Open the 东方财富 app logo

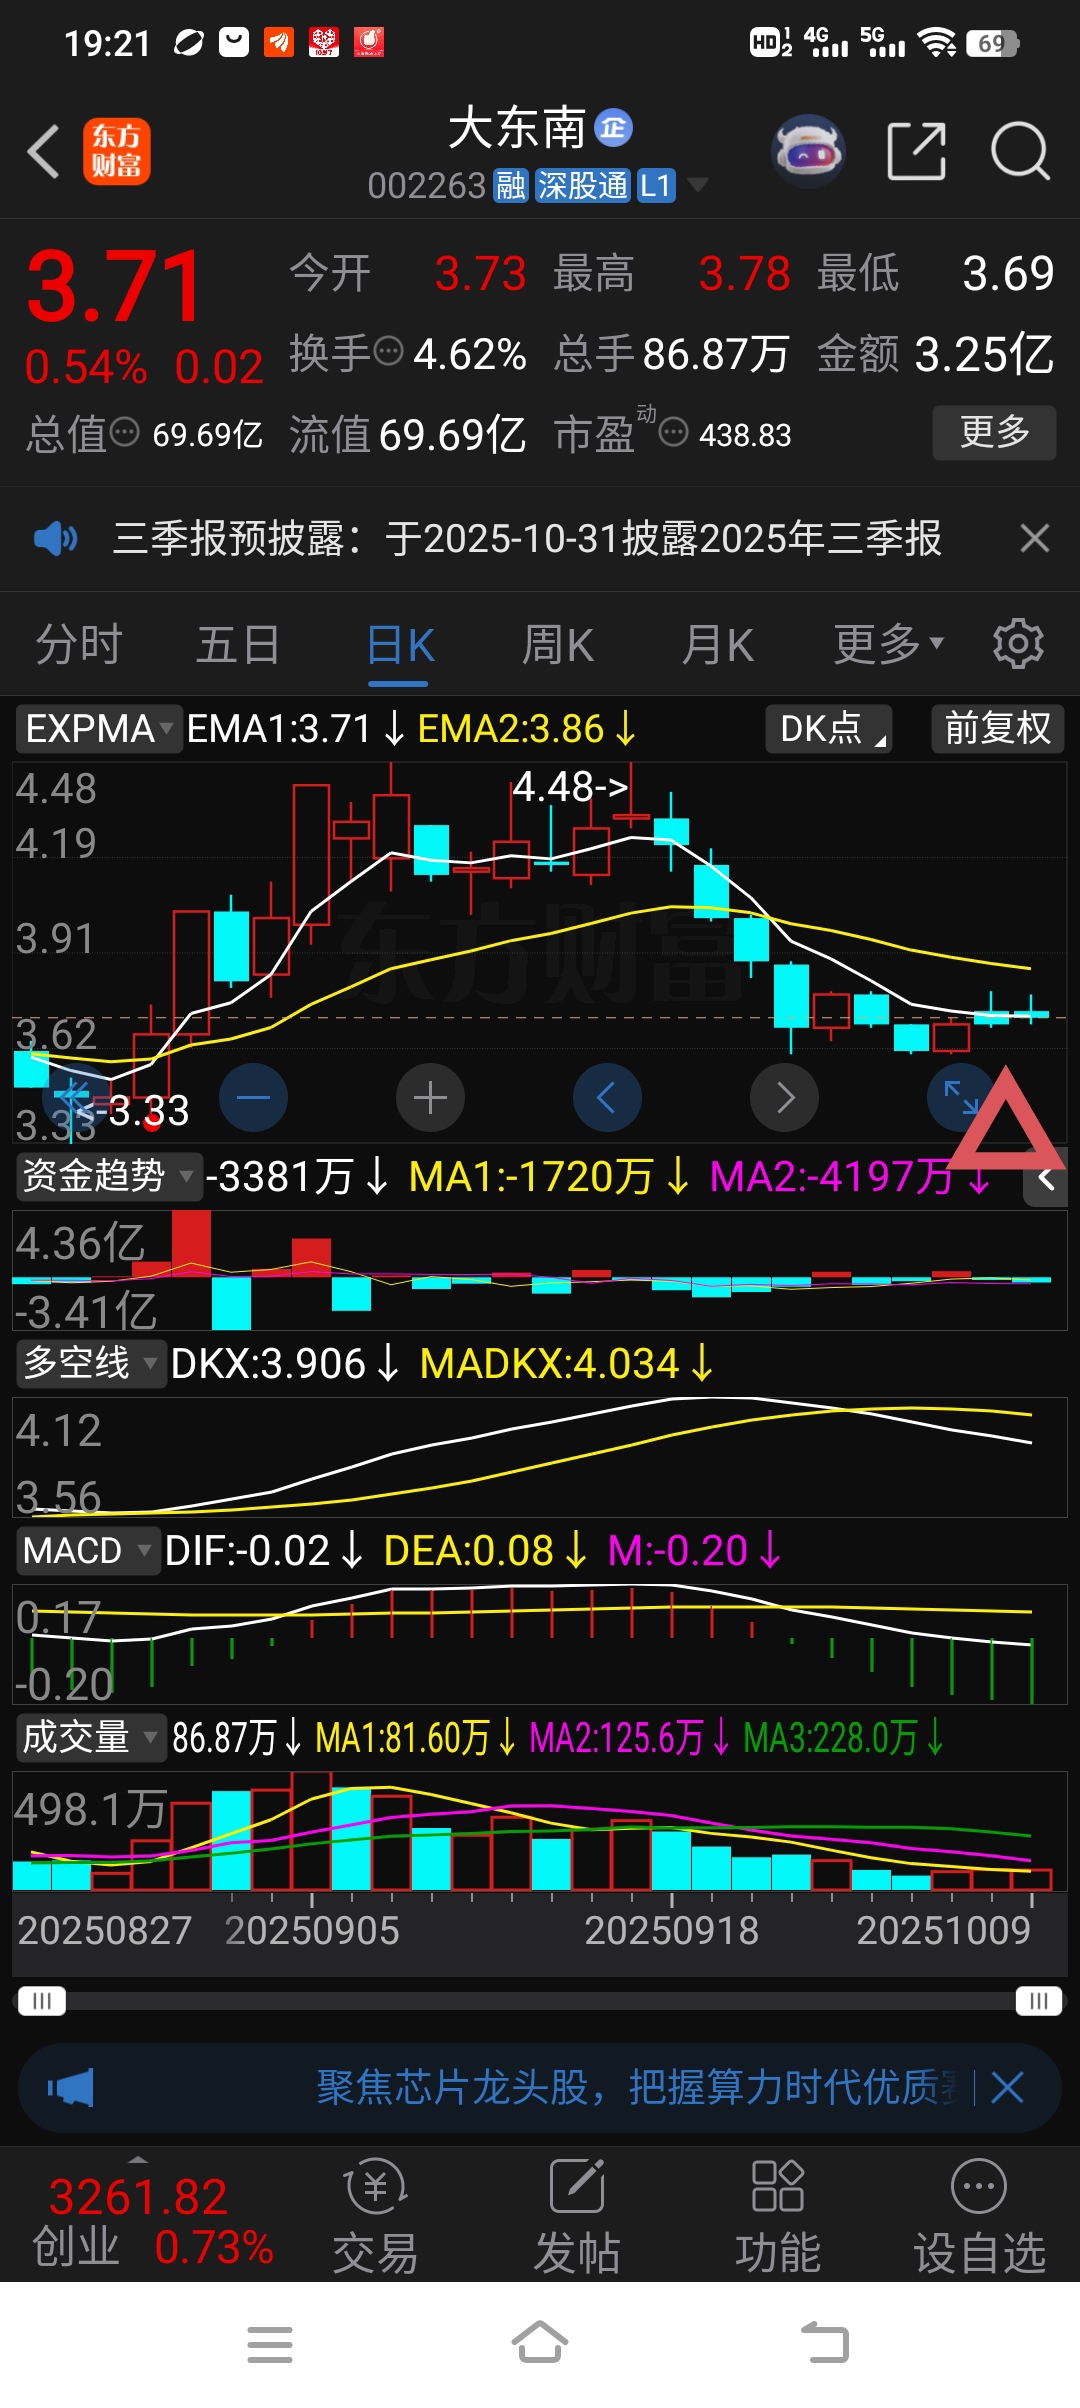(x=117, y=151)
